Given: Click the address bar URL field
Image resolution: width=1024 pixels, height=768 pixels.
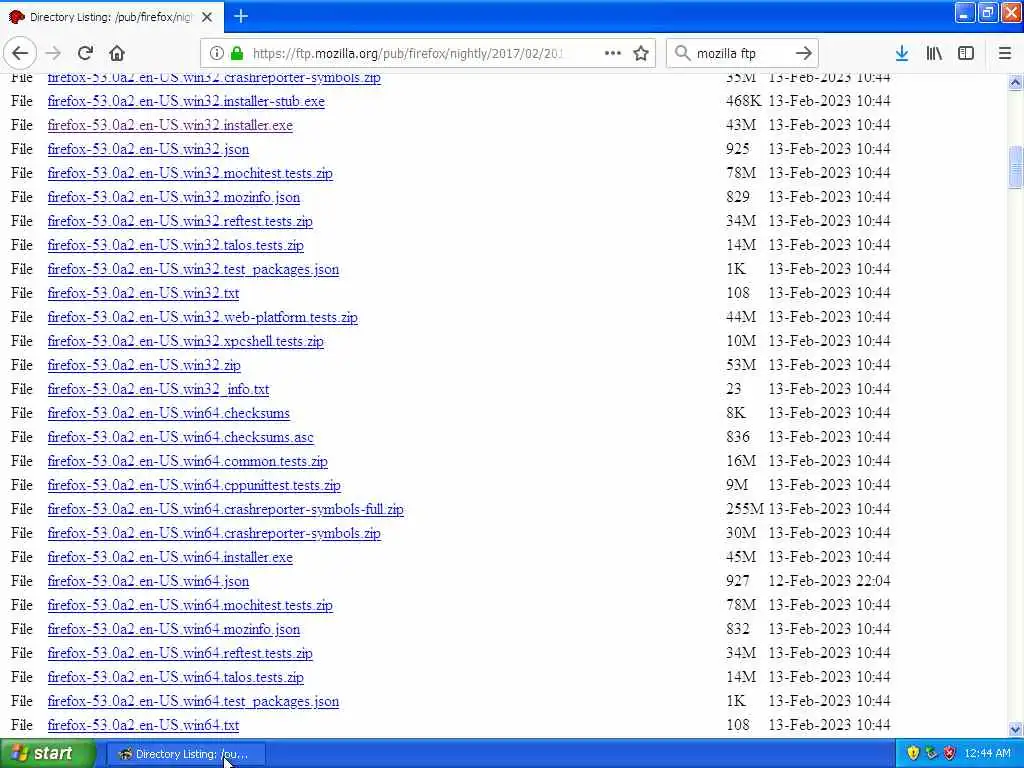Looking at the screenshot, I should [408, 53].
